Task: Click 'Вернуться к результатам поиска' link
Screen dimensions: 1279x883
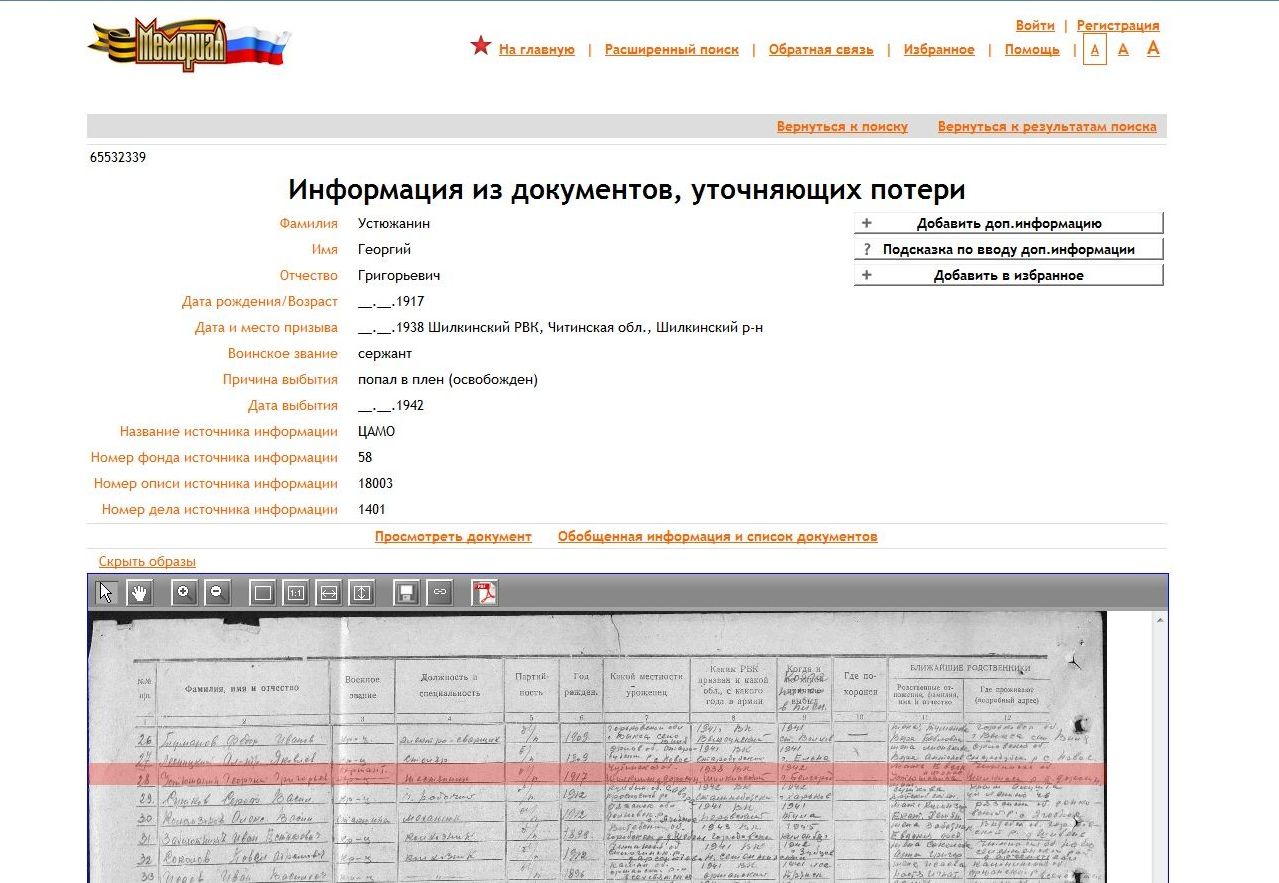Action: [x=1046, y=127]
